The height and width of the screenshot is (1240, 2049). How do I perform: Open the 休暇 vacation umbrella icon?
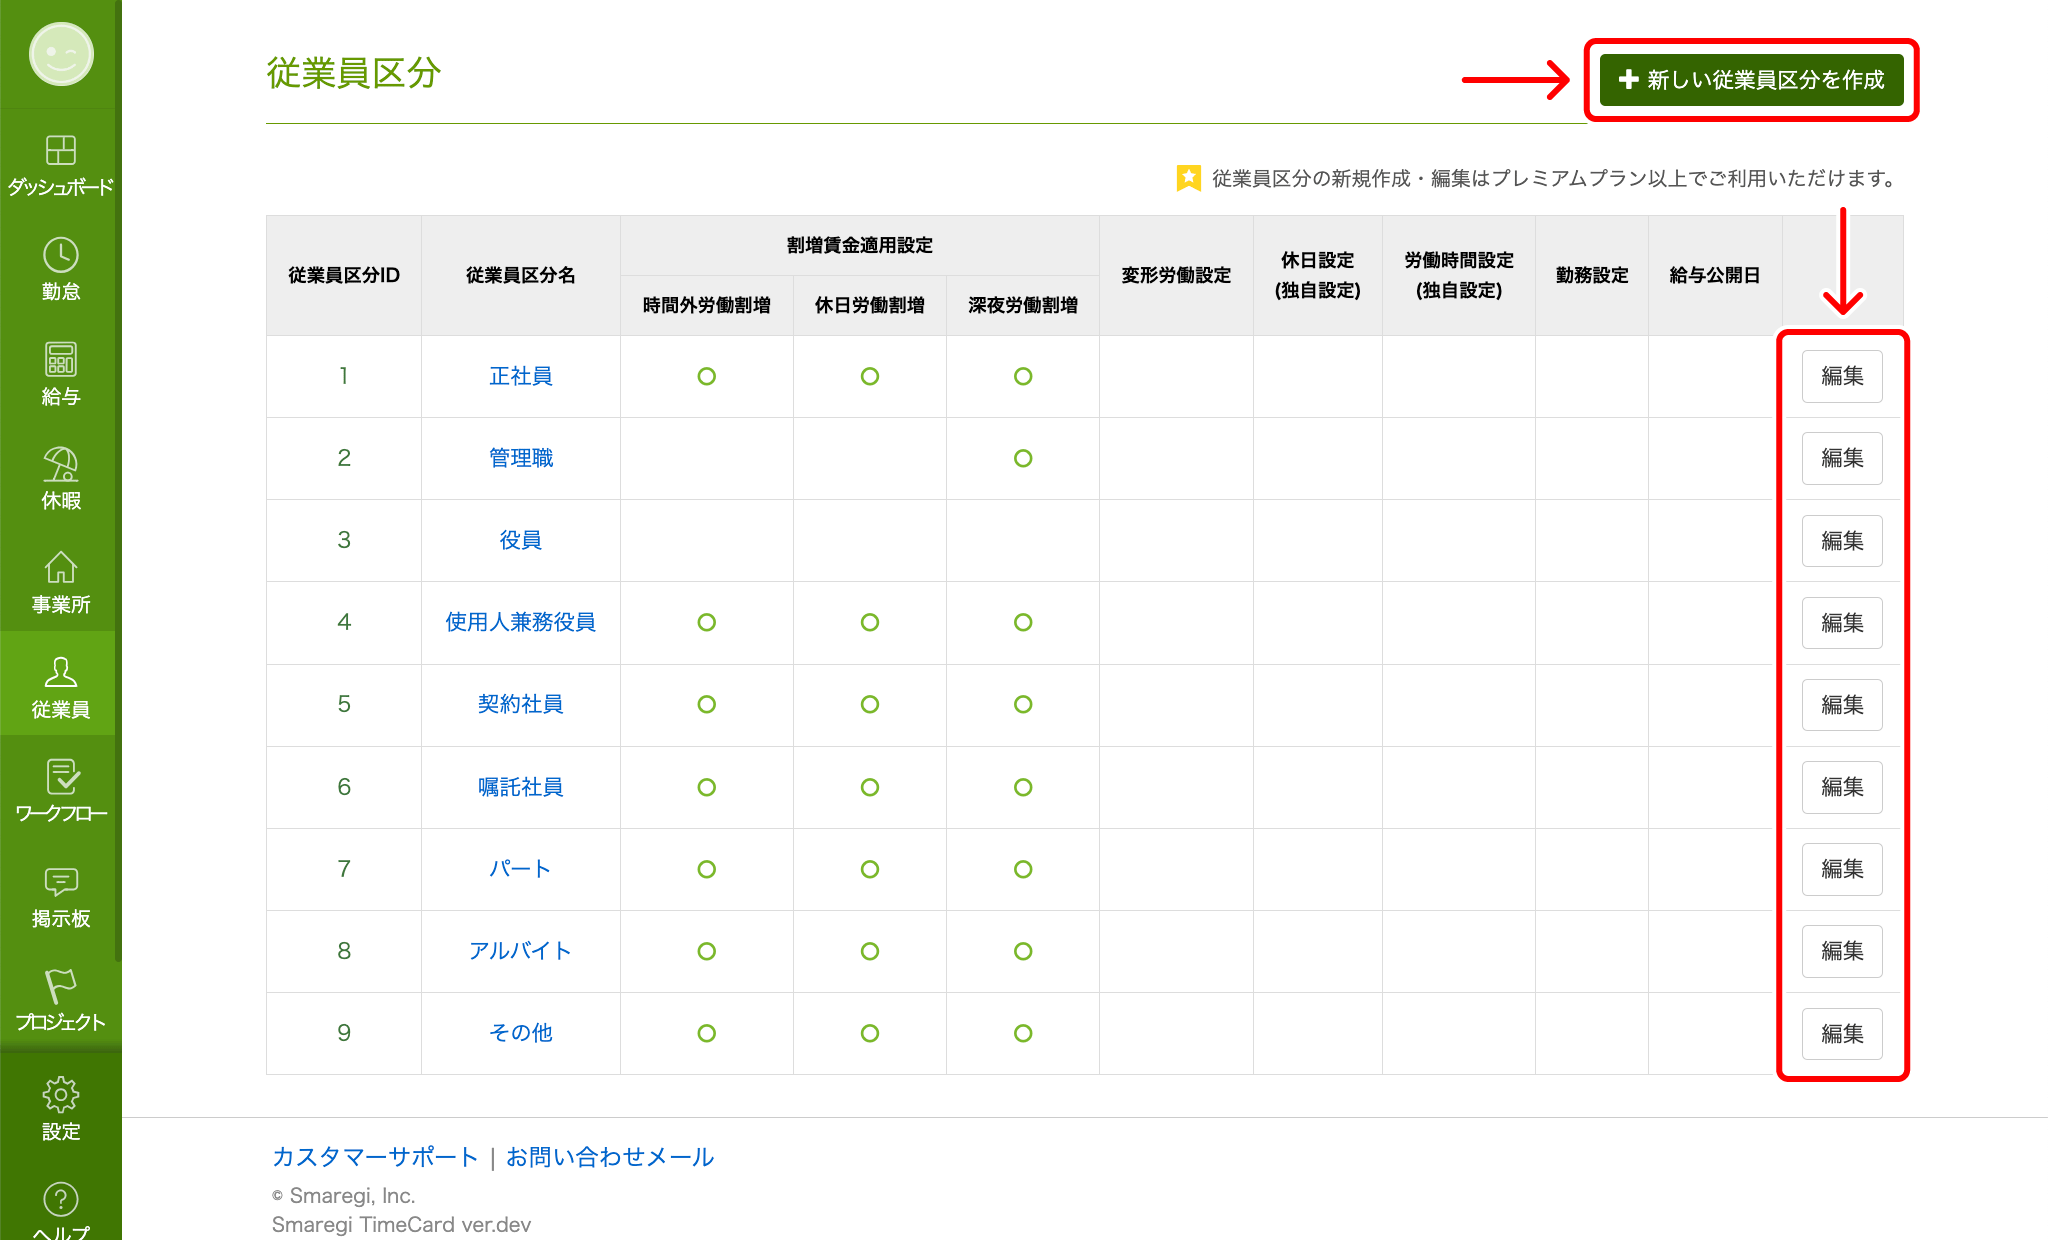click(61, 463)
